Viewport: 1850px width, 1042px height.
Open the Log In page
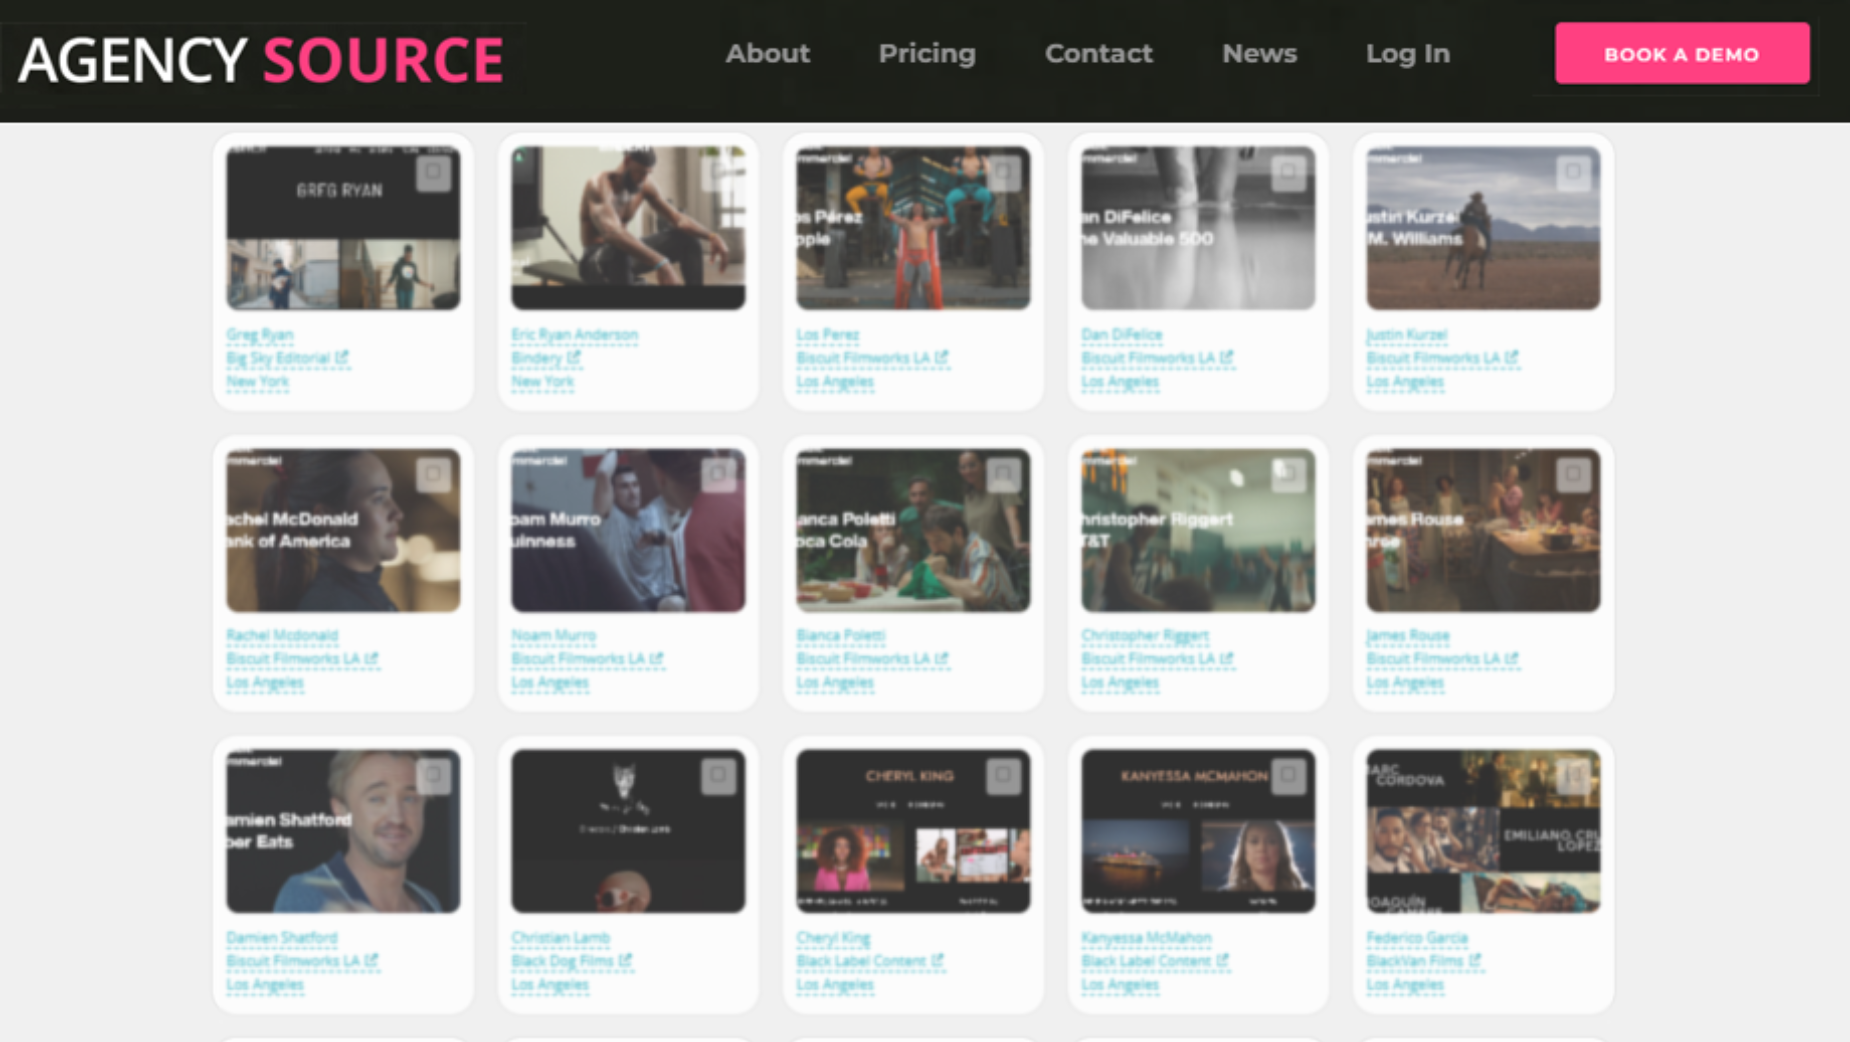(1407, 54)
